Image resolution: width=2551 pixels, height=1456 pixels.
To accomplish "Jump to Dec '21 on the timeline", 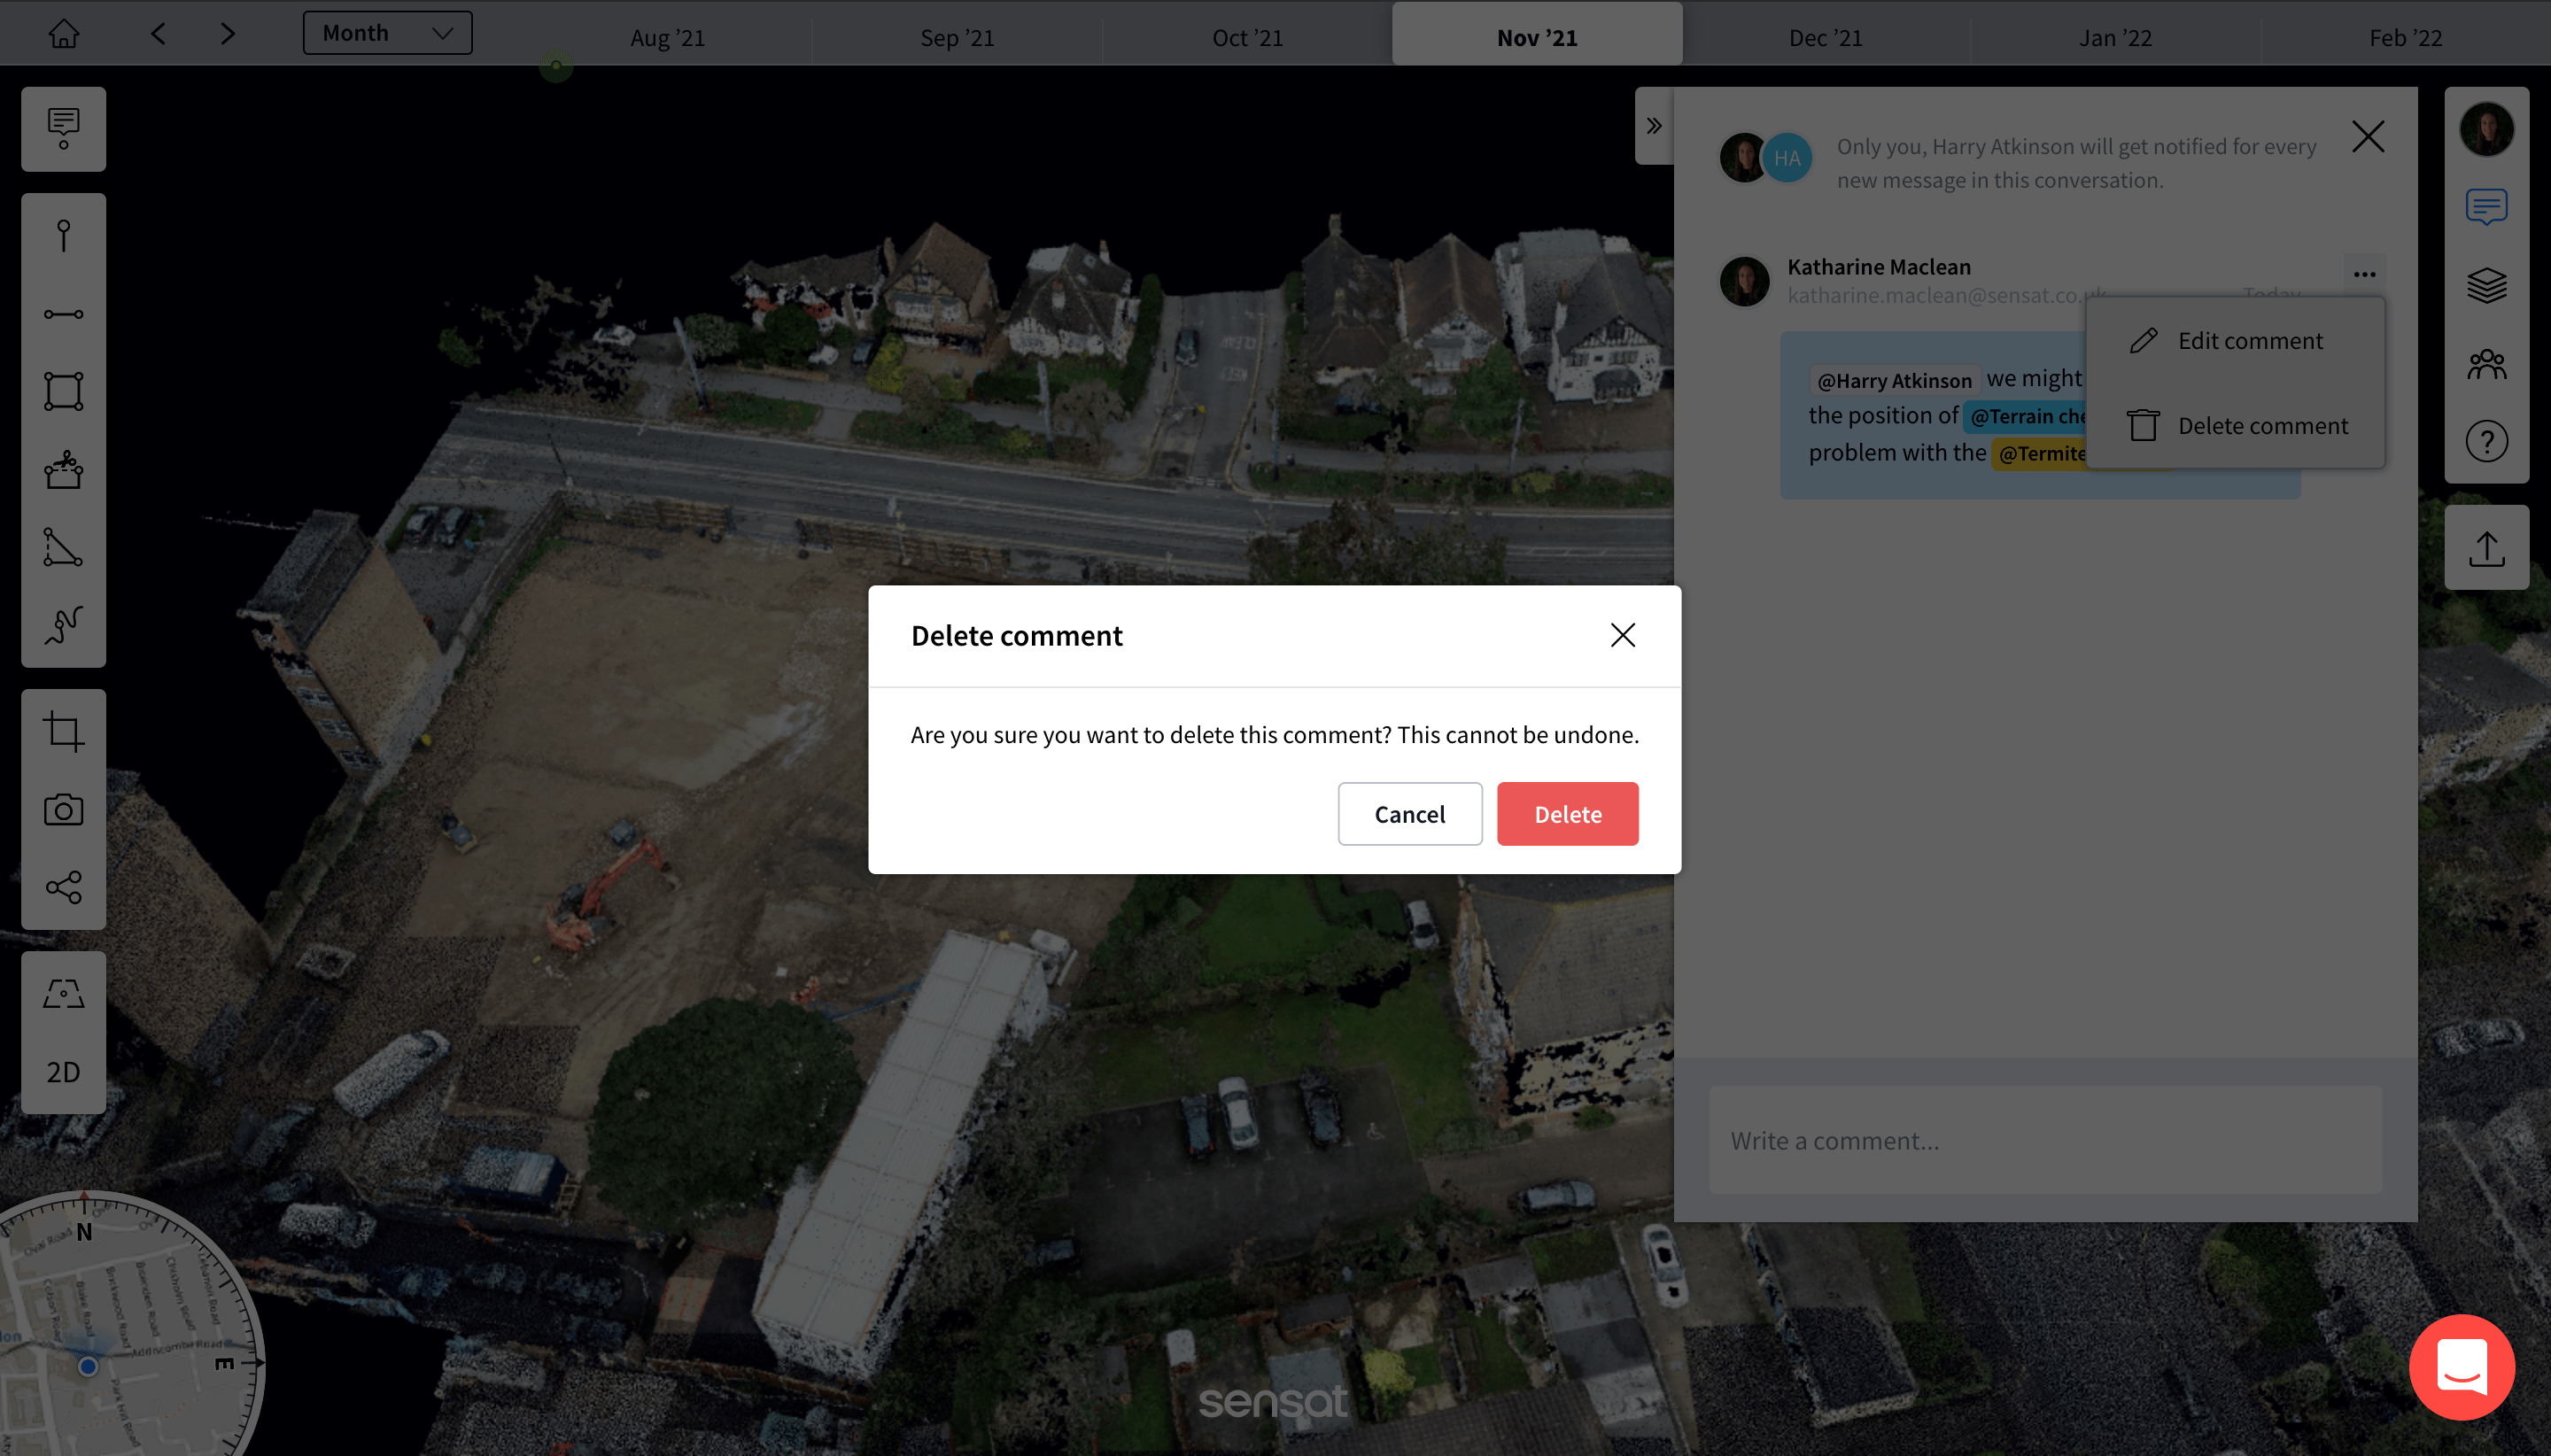I will (x=1825, y=37).
